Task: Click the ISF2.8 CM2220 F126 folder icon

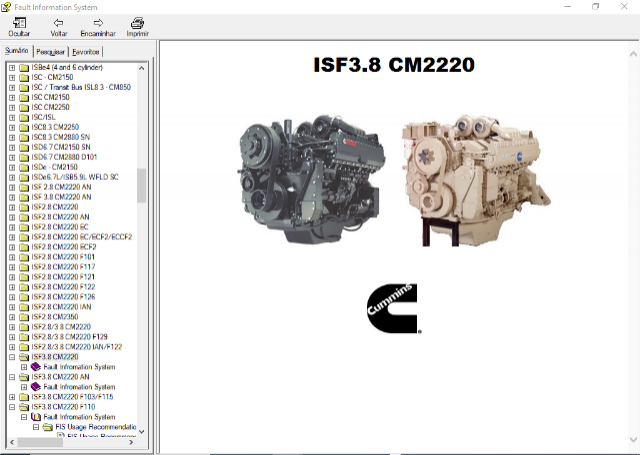Action: (x=24, y=297)
